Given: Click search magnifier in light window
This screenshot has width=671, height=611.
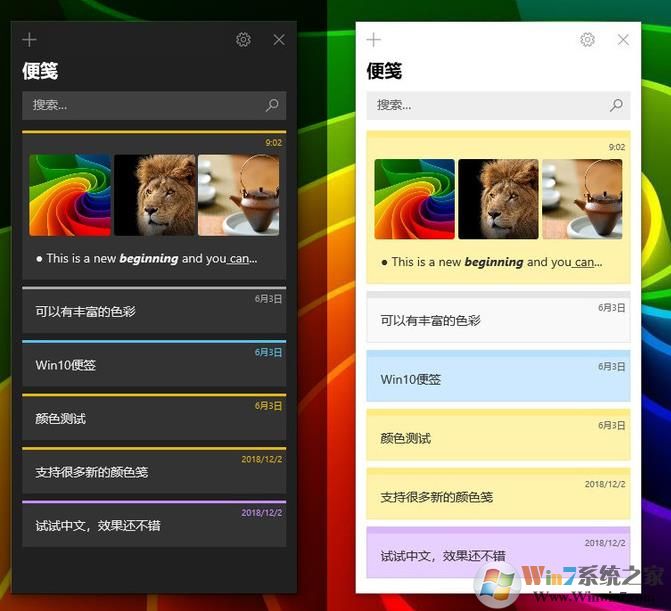Looking at the screenshot, I should coord(616,105).
